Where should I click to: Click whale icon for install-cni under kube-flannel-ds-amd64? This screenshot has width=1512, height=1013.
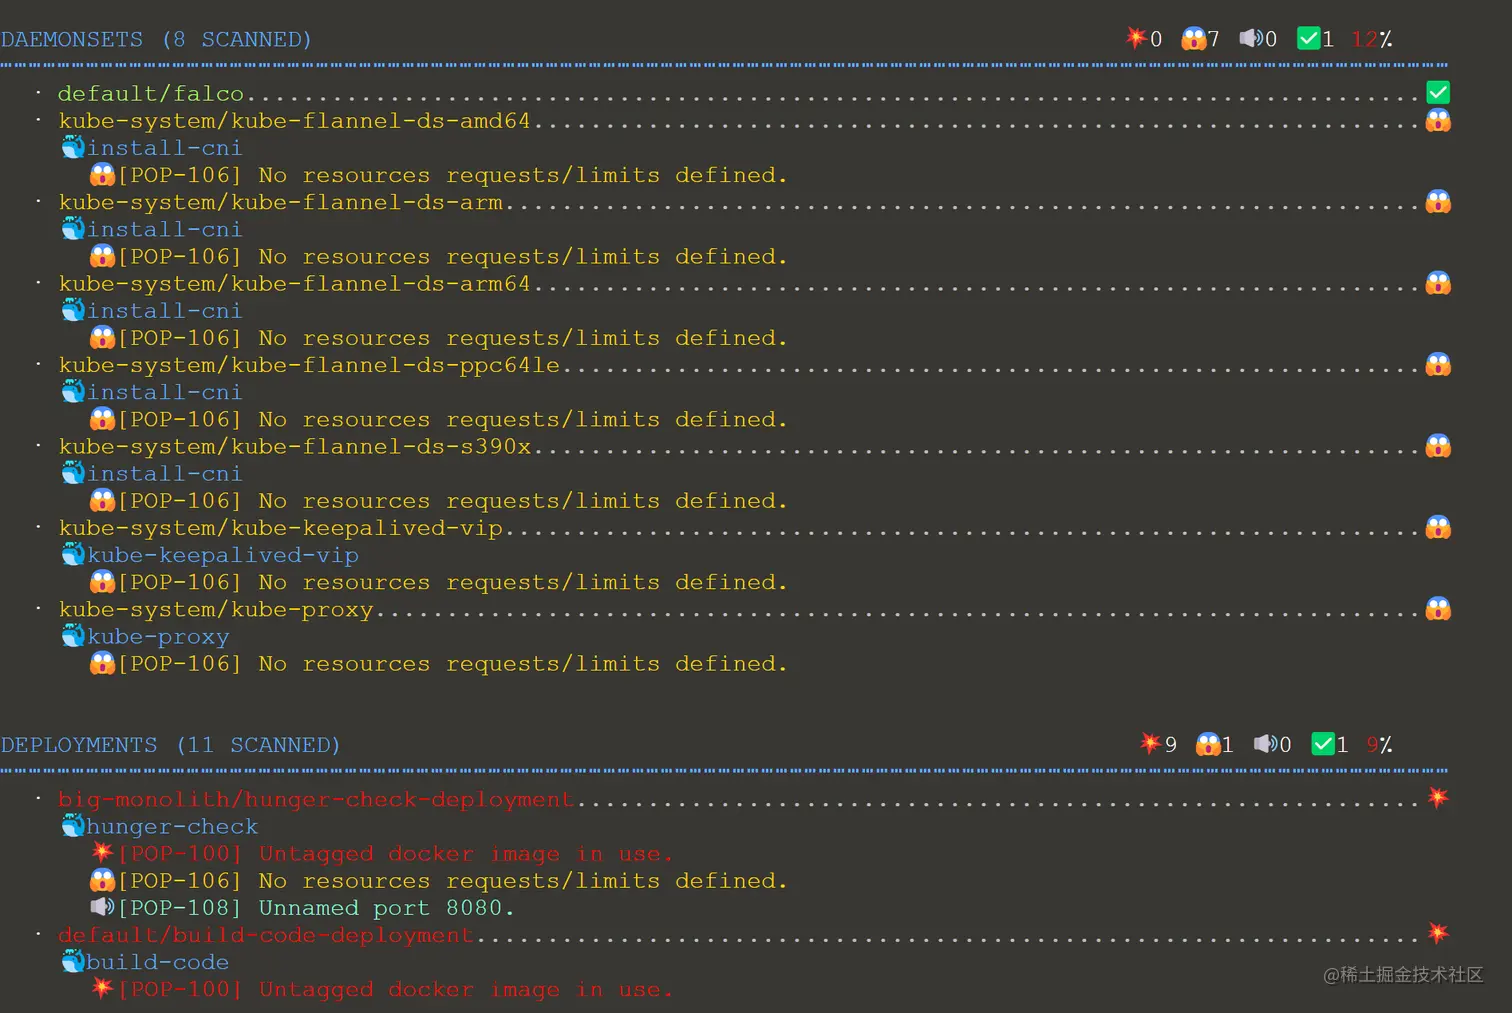[73, 147]
